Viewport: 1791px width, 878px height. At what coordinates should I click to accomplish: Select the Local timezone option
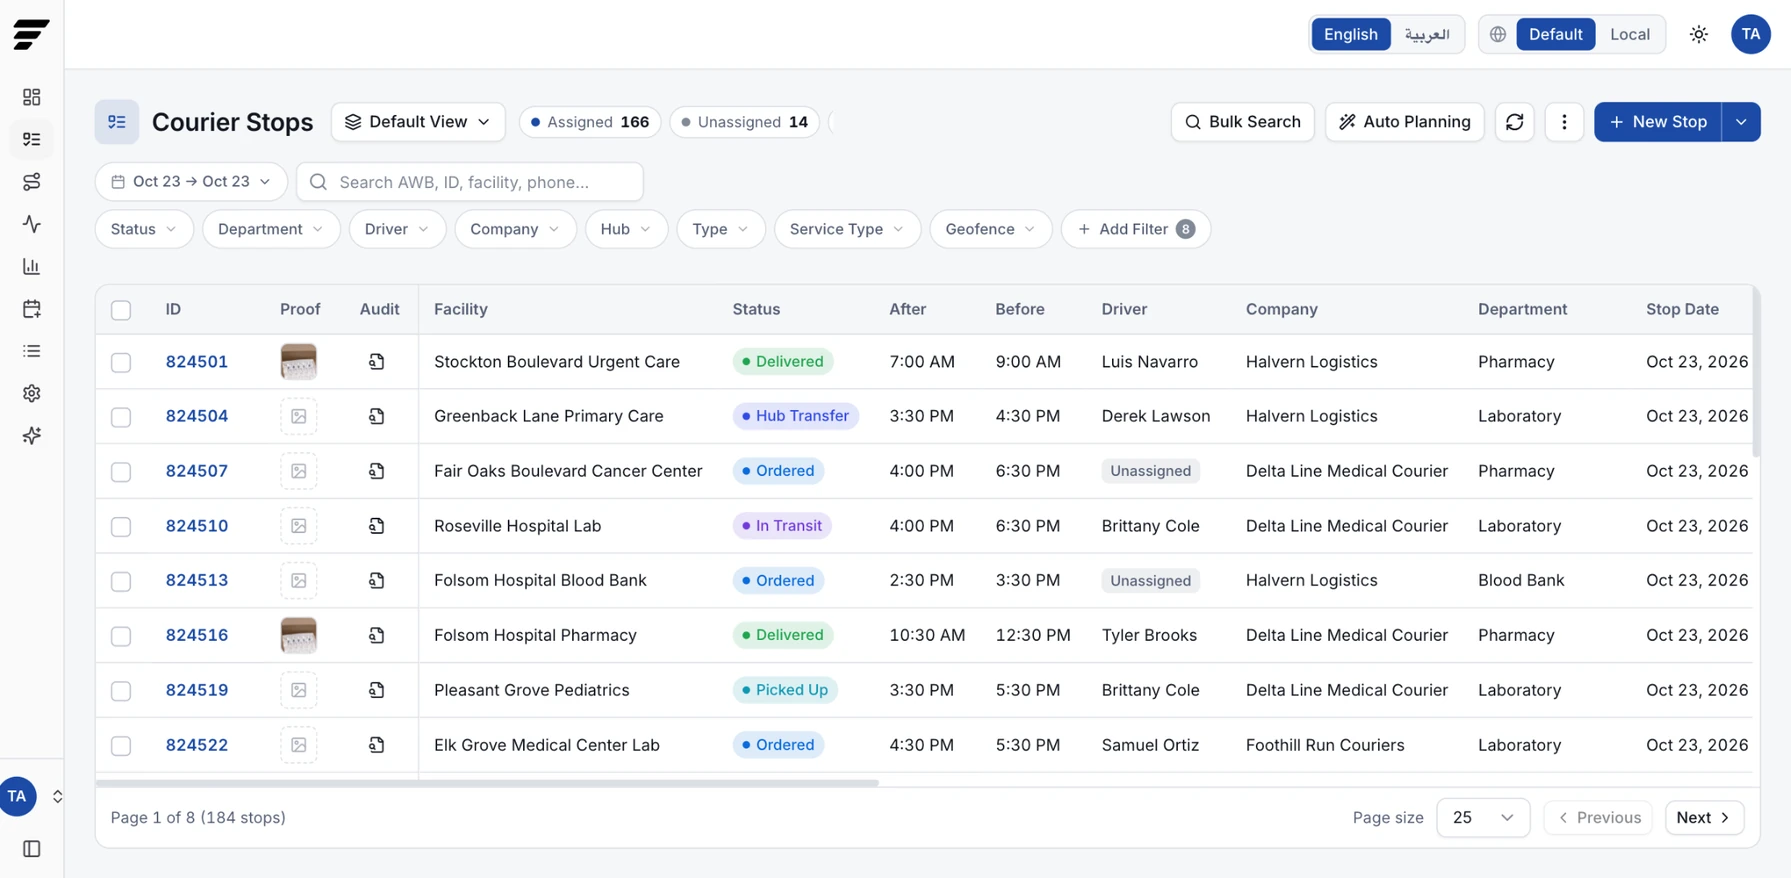tap(1630, 34)
